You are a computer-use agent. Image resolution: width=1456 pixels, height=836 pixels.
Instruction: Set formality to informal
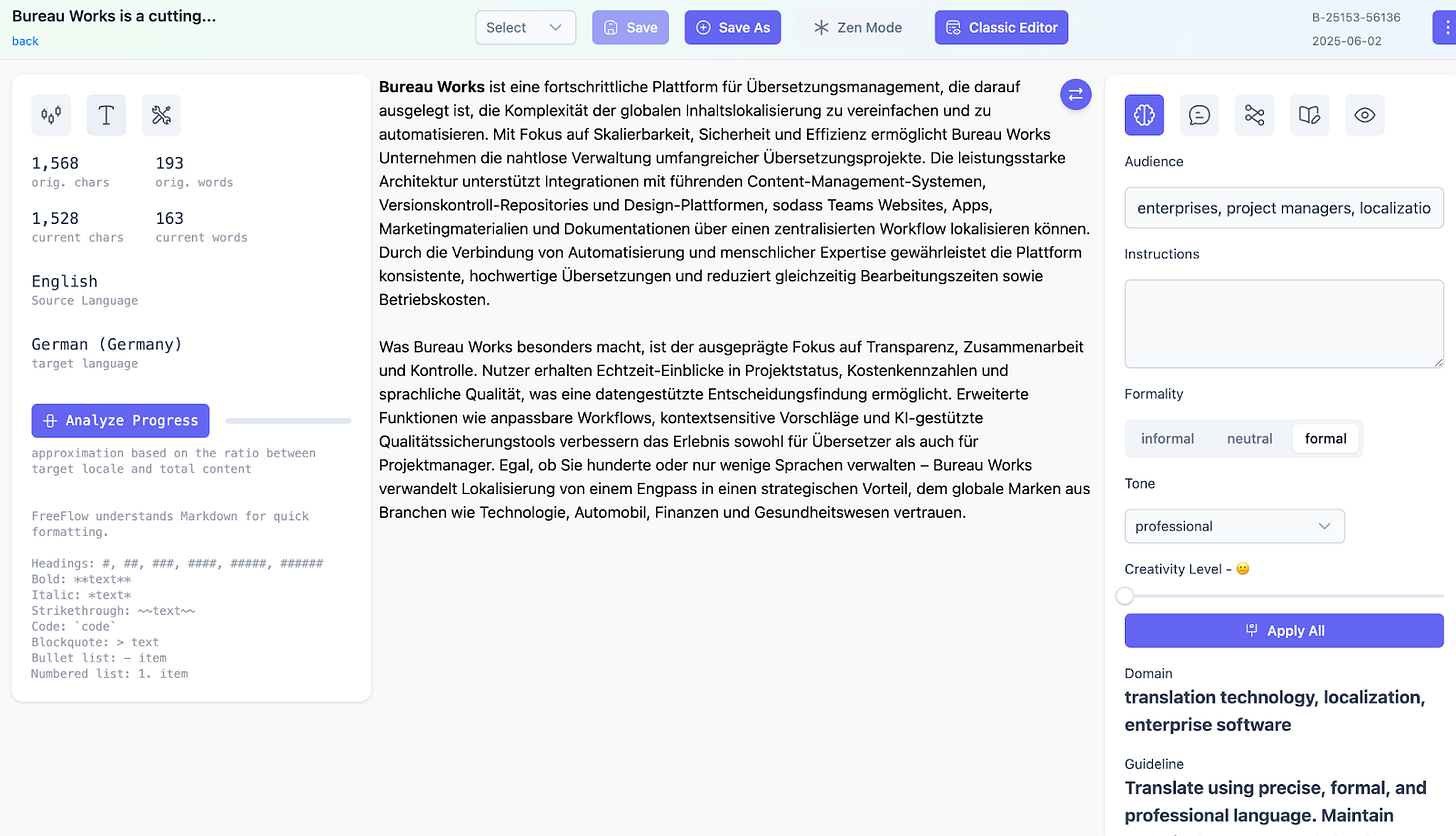pyautogui.click(x=1168, y=438)
